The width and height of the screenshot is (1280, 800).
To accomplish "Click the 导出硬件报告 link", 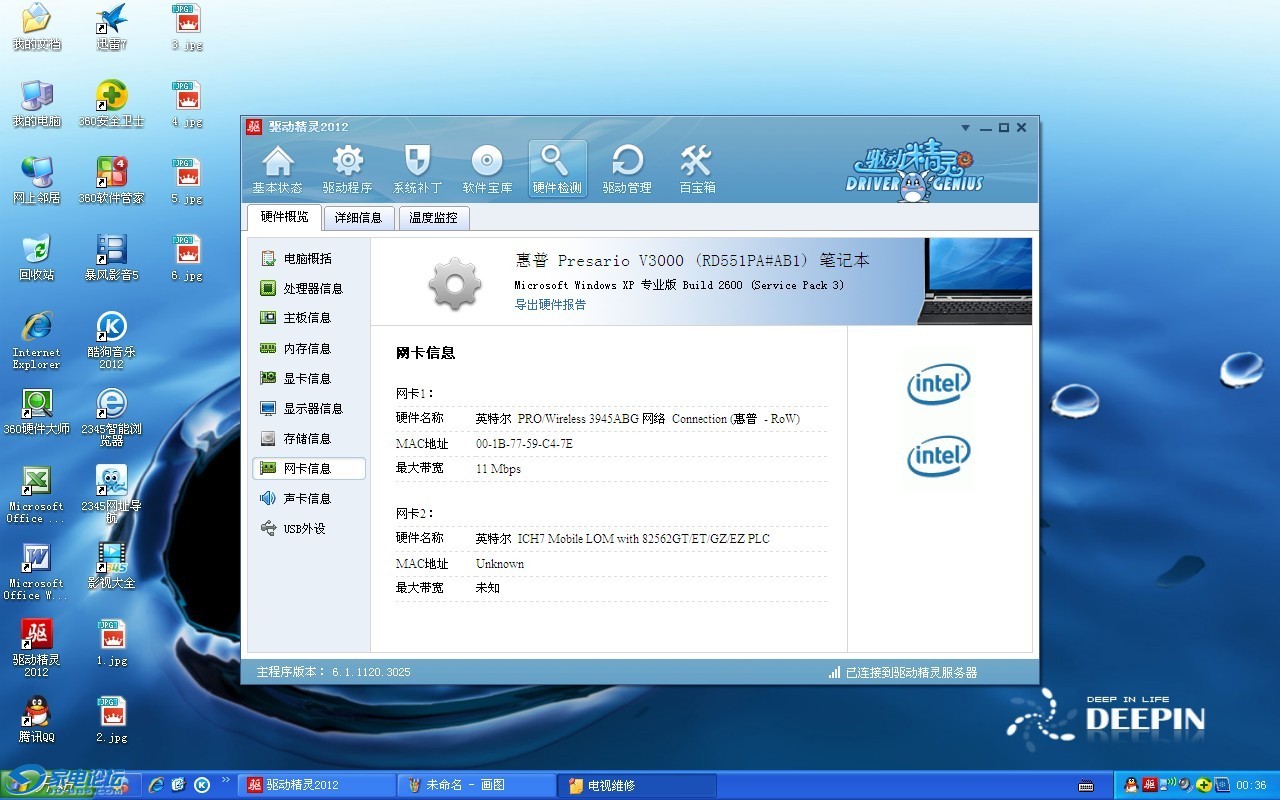I will [x=550, y=305].
